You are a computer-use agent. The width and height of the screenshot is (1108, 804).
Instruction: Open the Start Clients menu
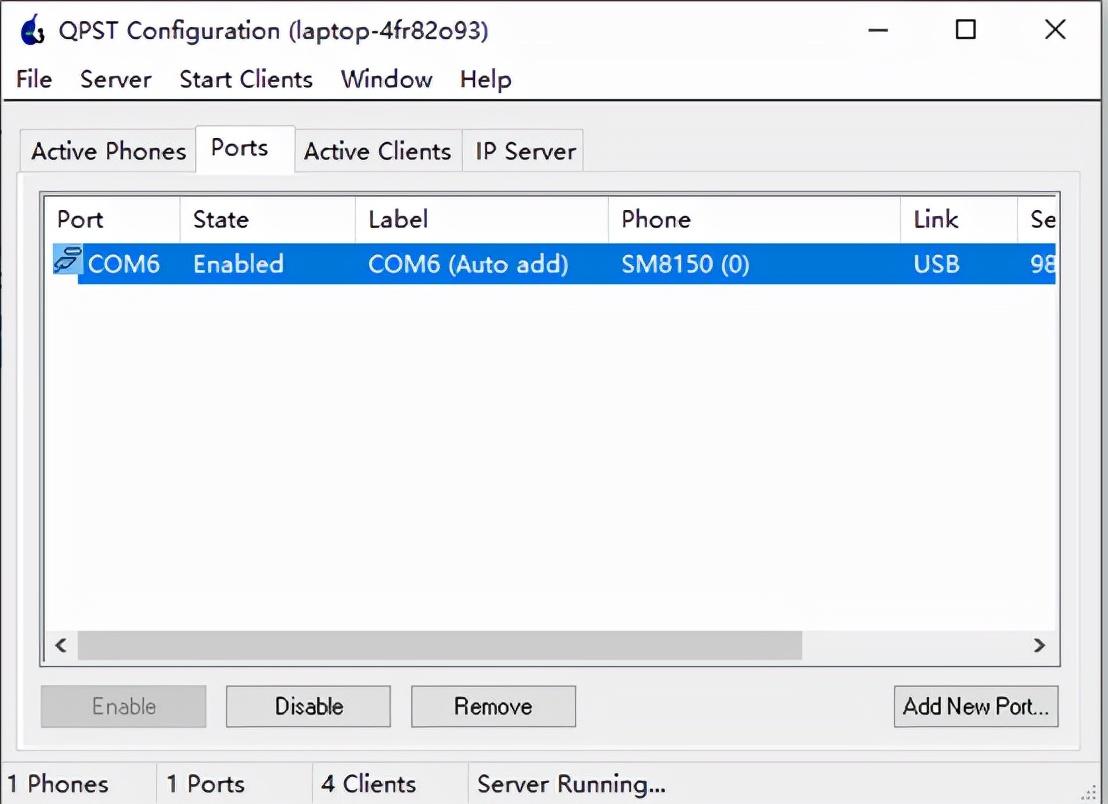click(246, 79)
